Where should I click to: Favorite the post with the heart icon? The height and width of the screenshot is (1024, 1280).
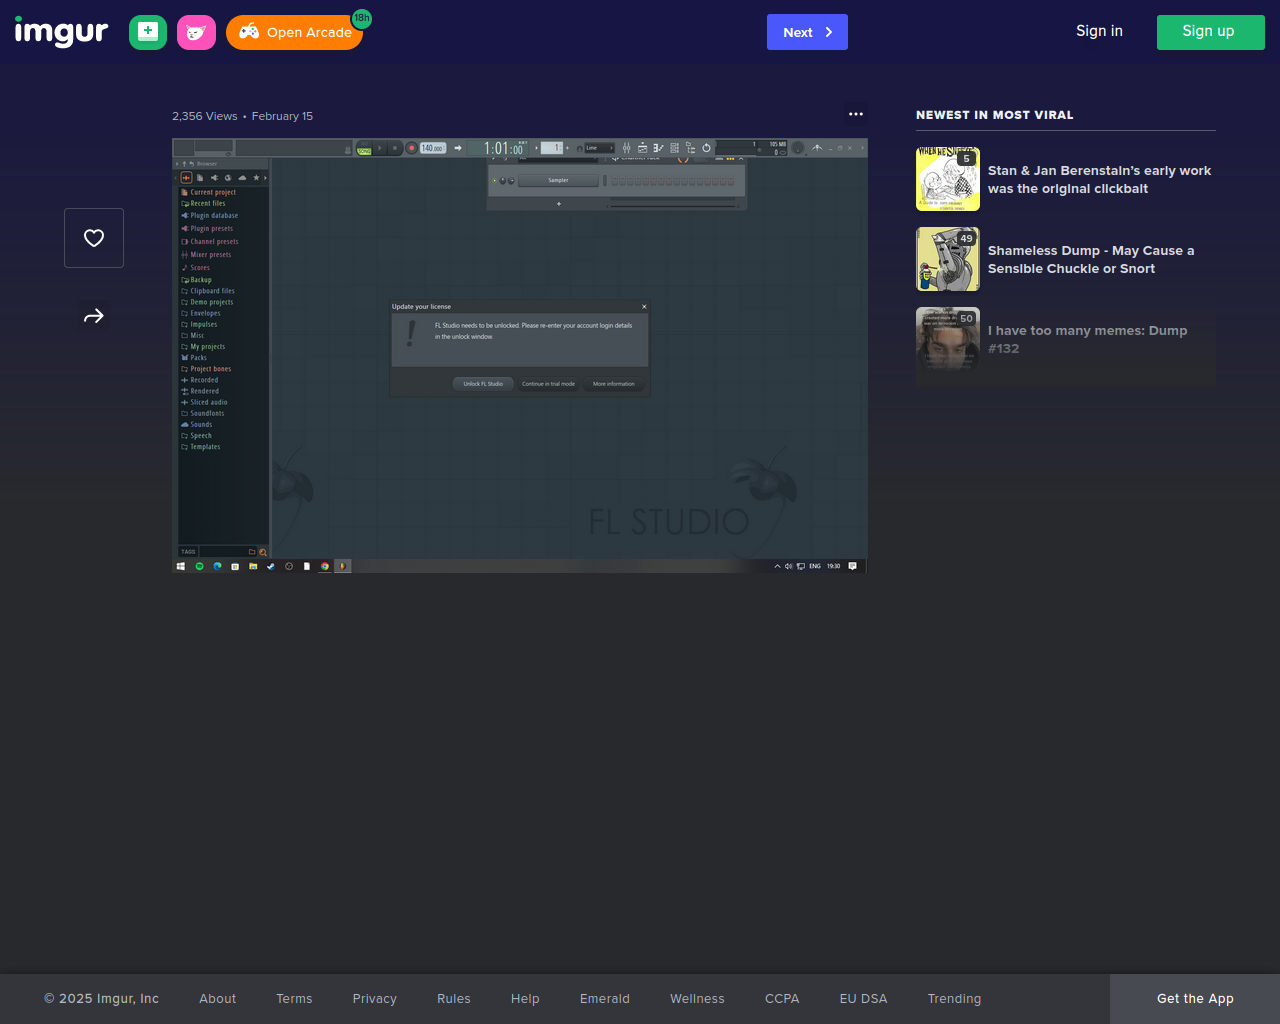(94, 238)
